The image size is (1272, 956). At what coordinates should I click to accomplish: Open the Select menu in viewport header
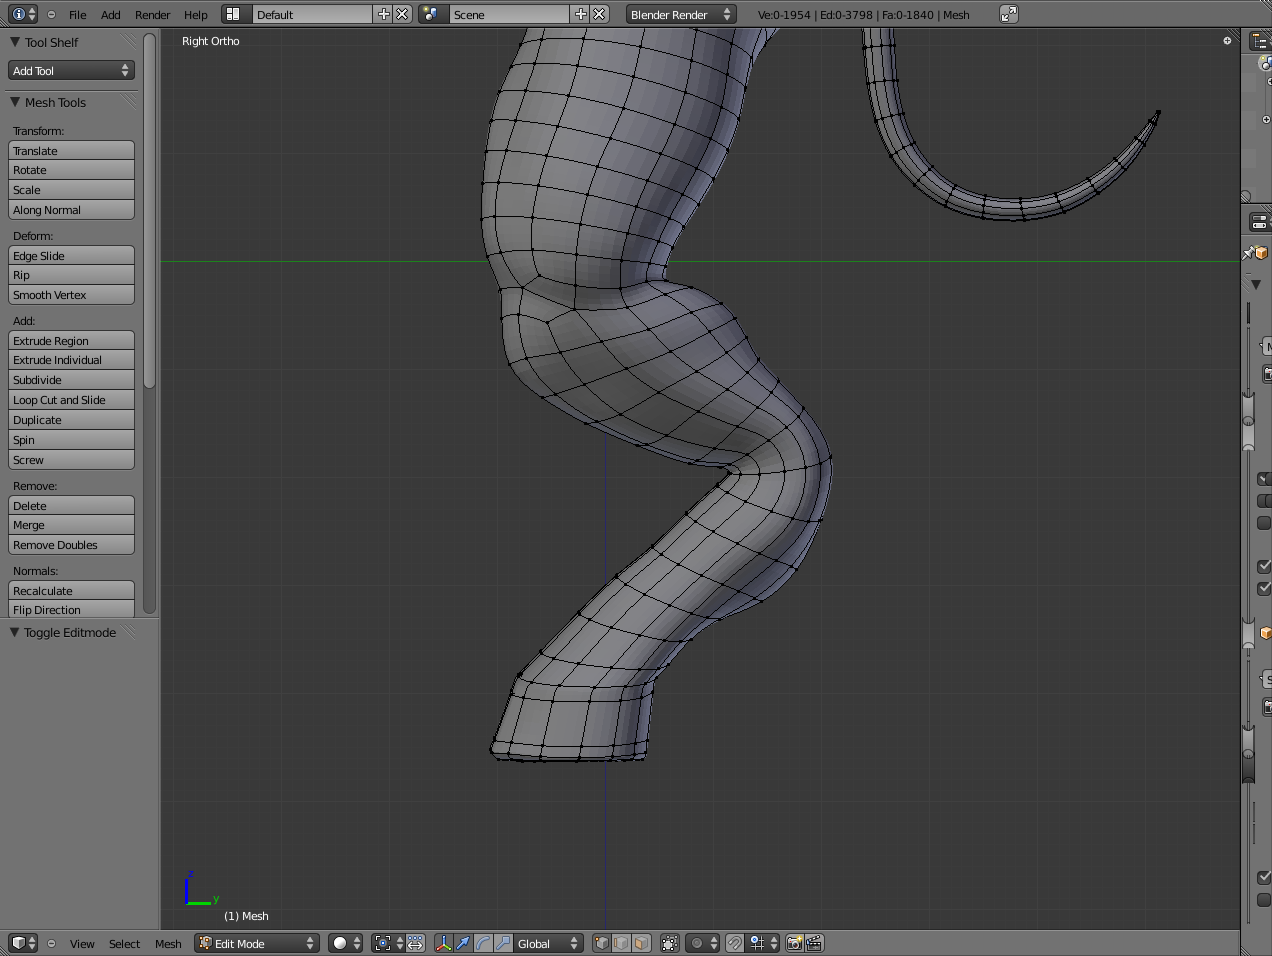click(124, 943)
